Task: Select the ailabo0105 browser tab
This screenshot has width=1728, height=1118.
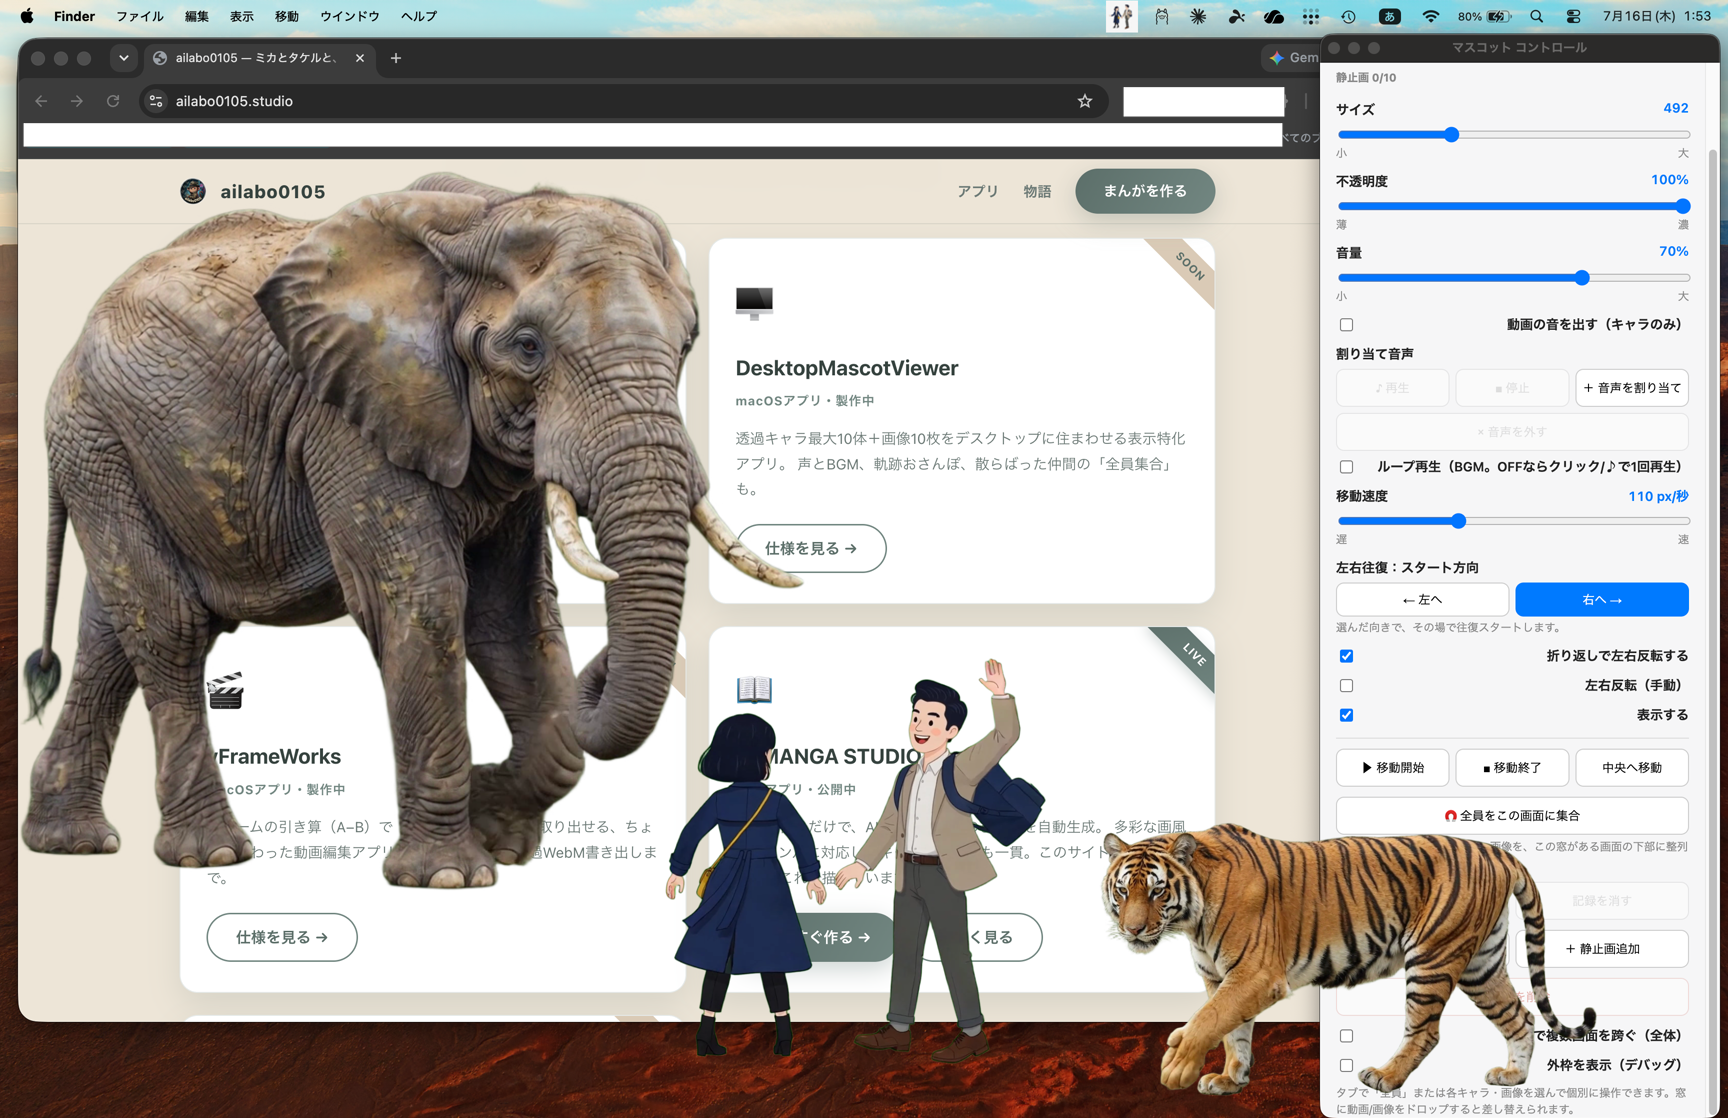Action: tap(260, 58)
